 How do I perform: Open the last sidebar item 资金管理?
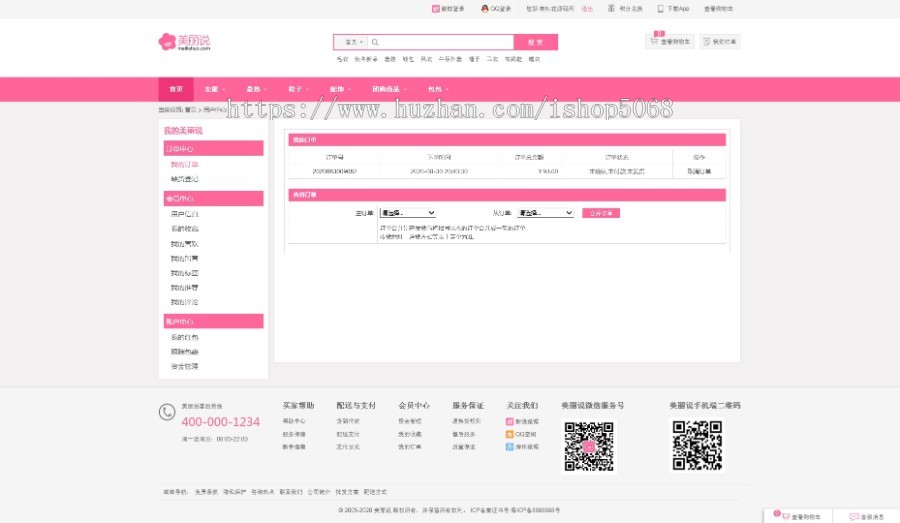(x=184, y=366)
